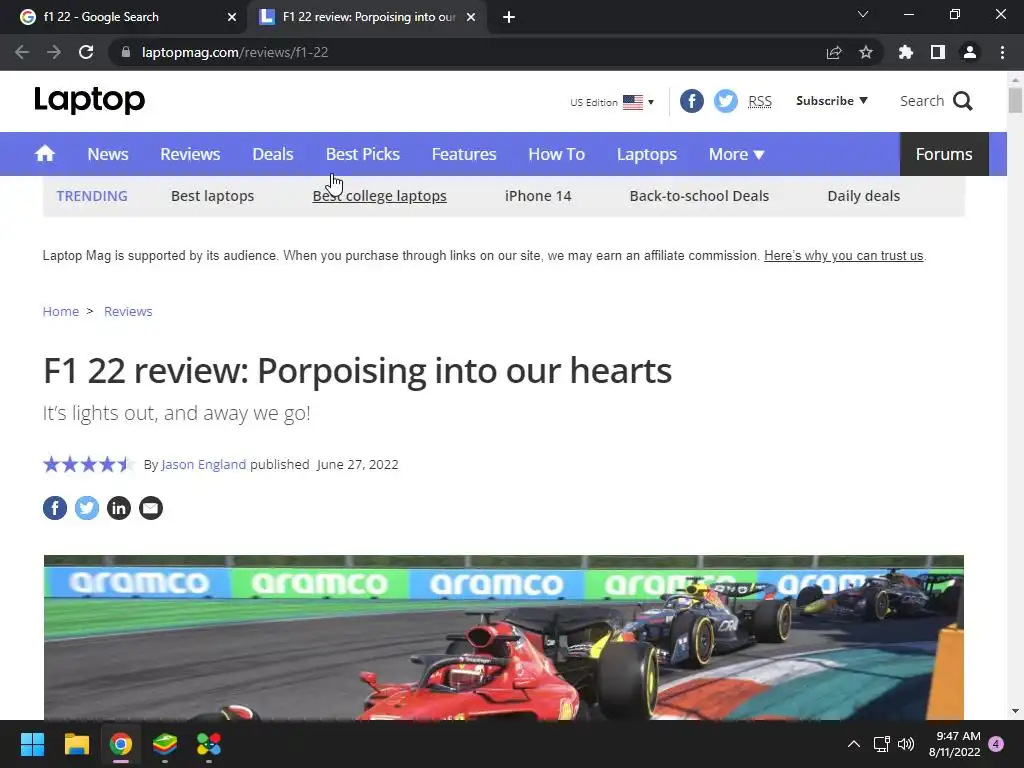
Task: Open the Deals nav item
Action: [x=272, y=154]
